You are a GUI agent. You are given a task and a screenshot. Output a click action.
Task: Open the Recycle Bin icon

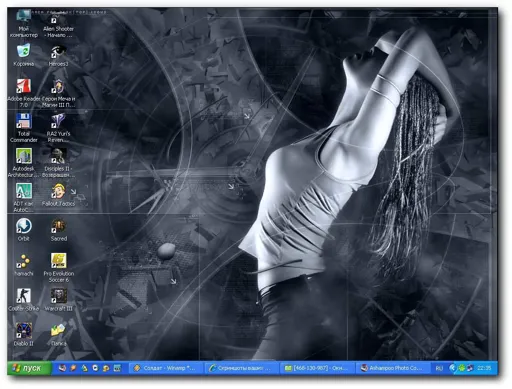[23, 55]
